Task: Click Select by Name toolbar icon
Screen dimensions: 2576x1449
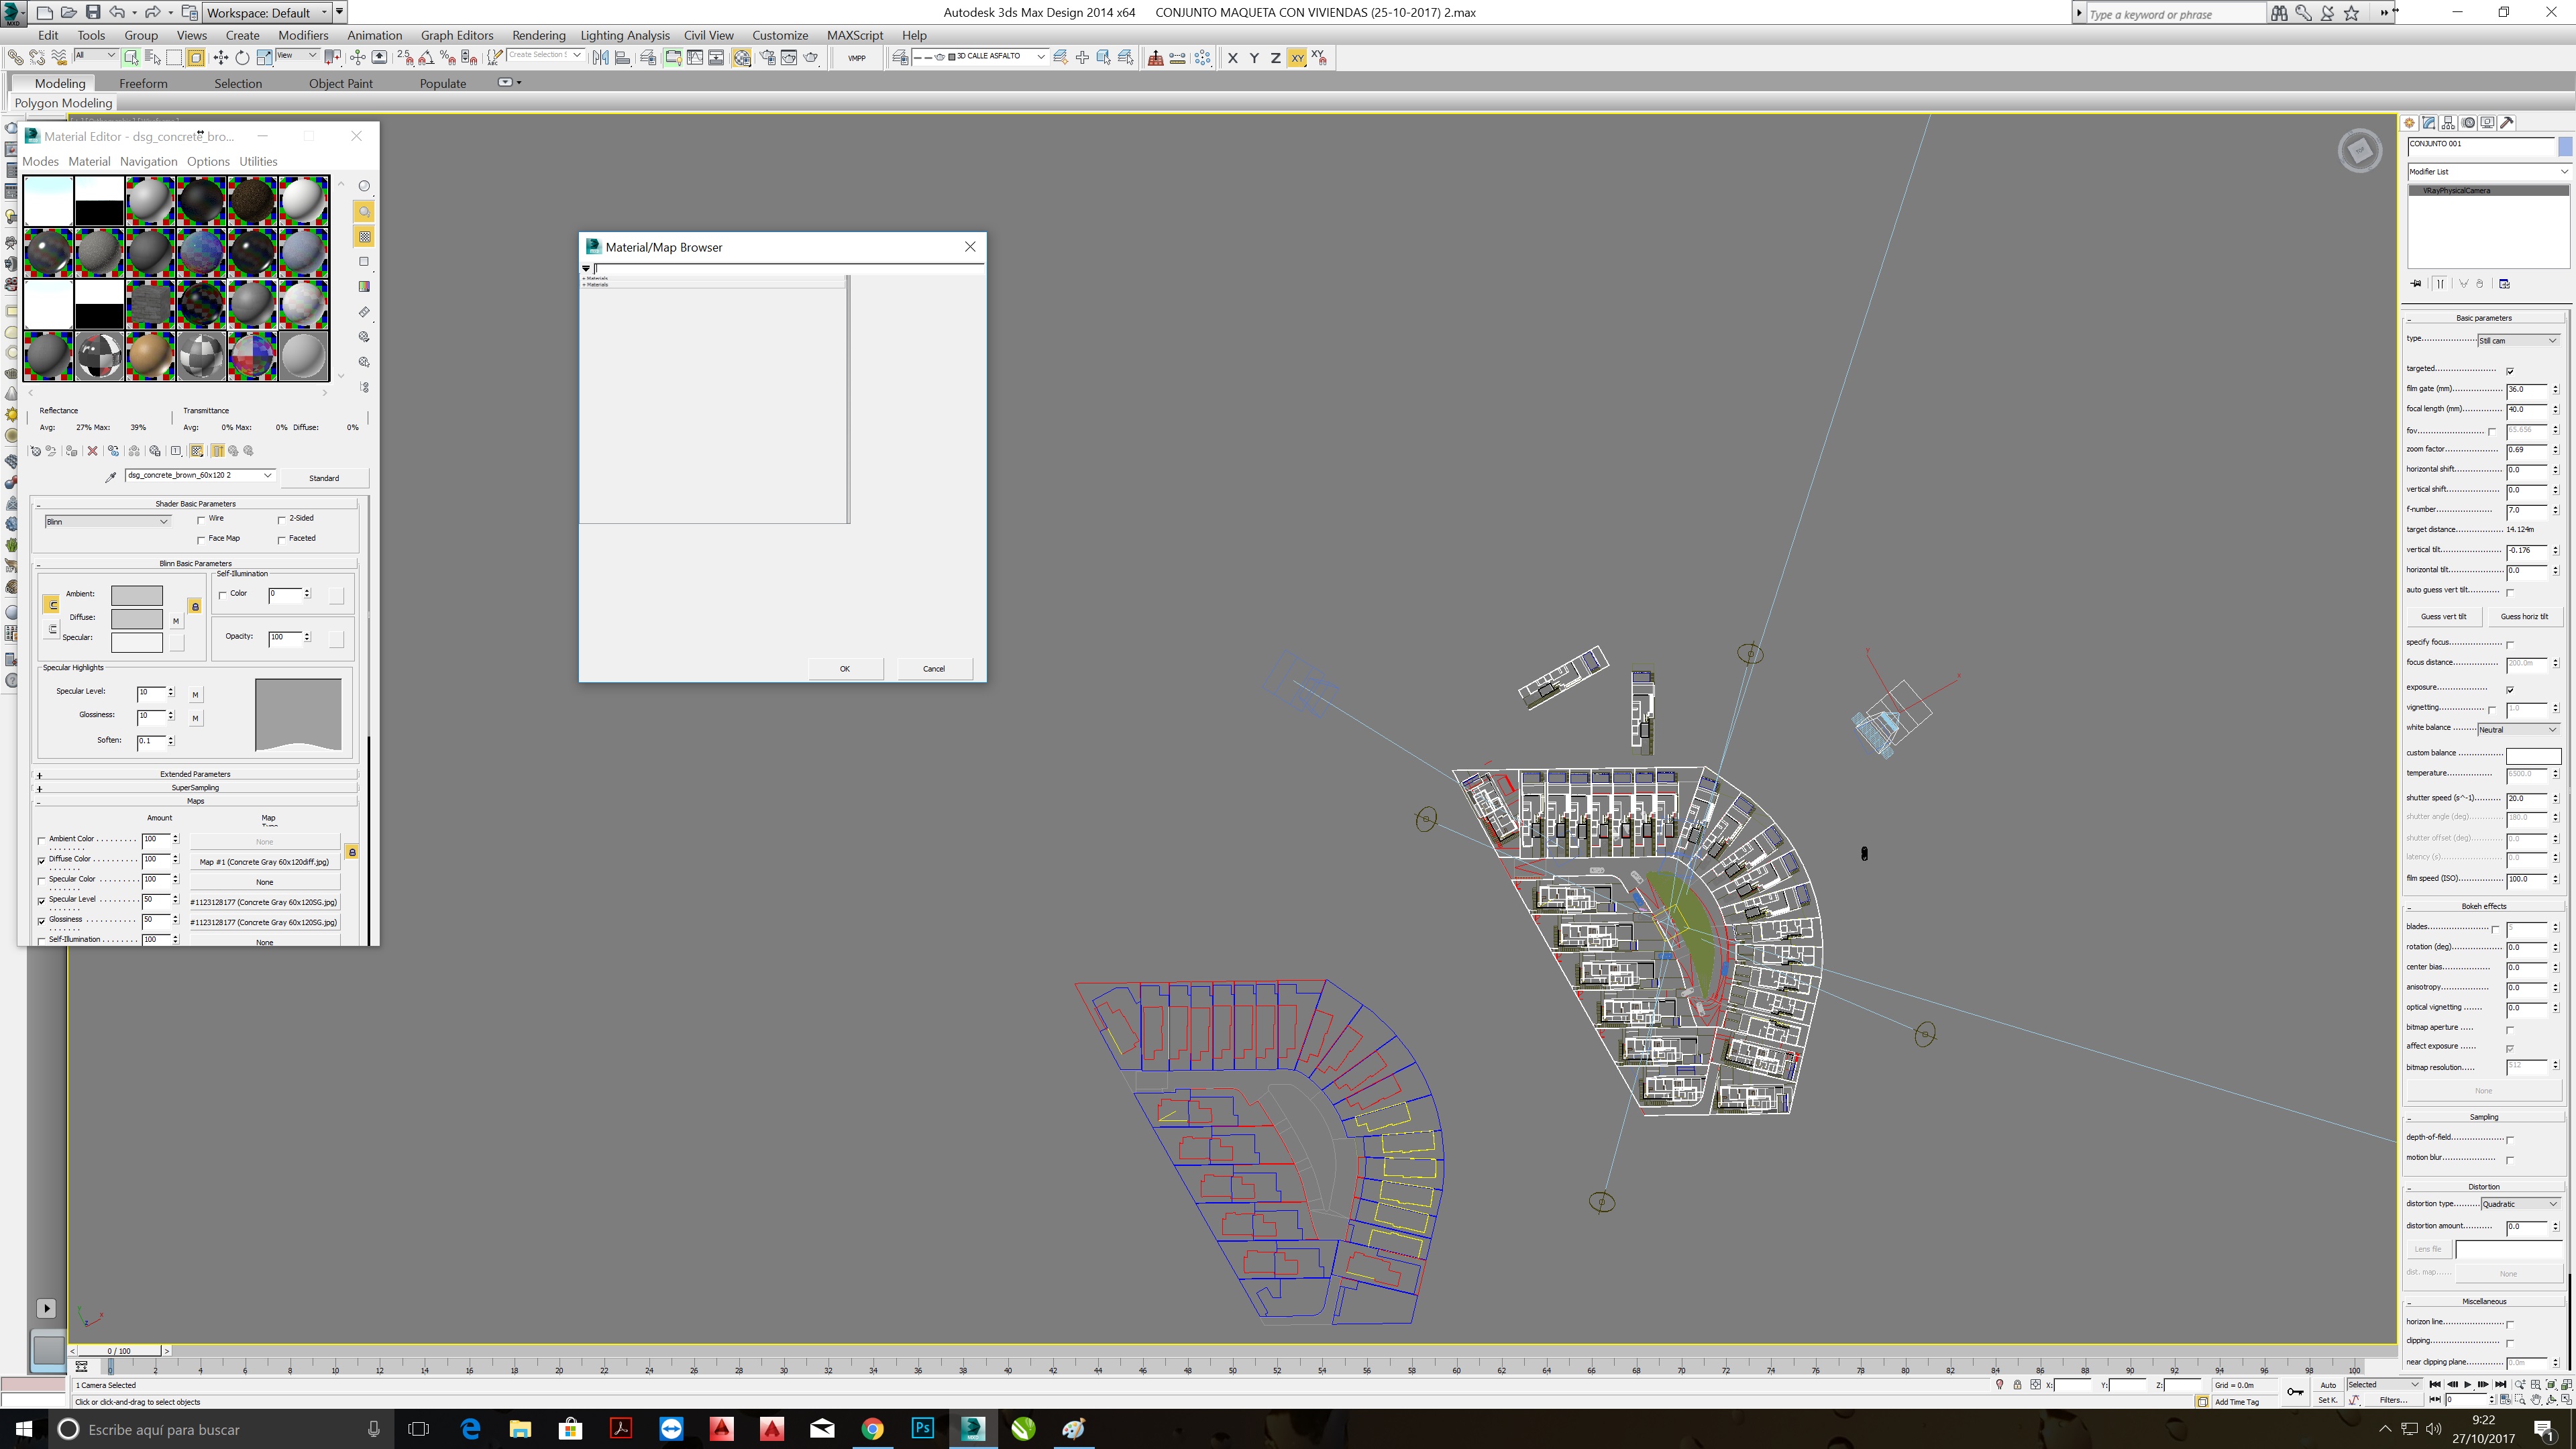Action: tap(153, 58)
